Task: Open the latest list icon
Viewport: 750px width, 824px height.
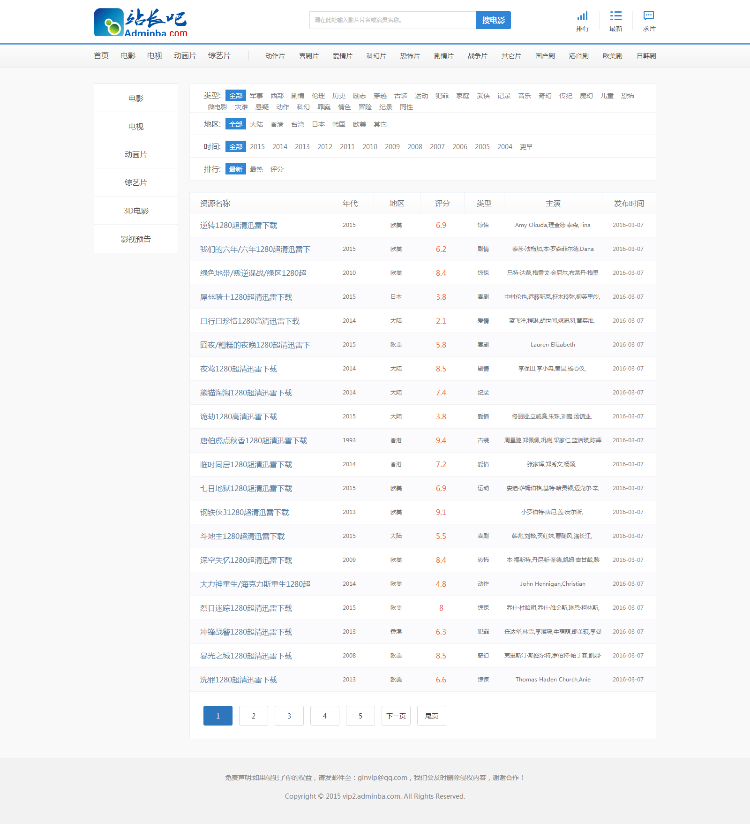Action: pyautogui.click(x=615, y=16)
